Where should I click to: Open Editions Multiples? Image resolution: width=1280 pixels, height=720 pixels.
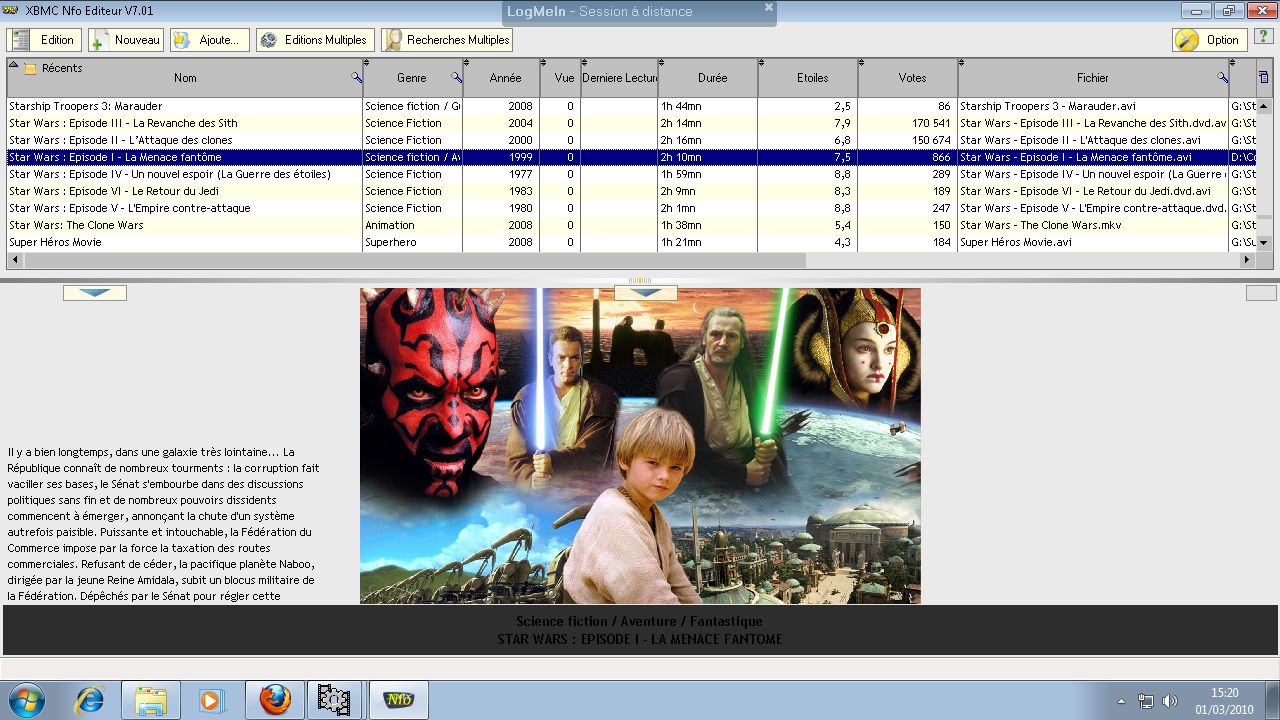(x=315, y=40)
